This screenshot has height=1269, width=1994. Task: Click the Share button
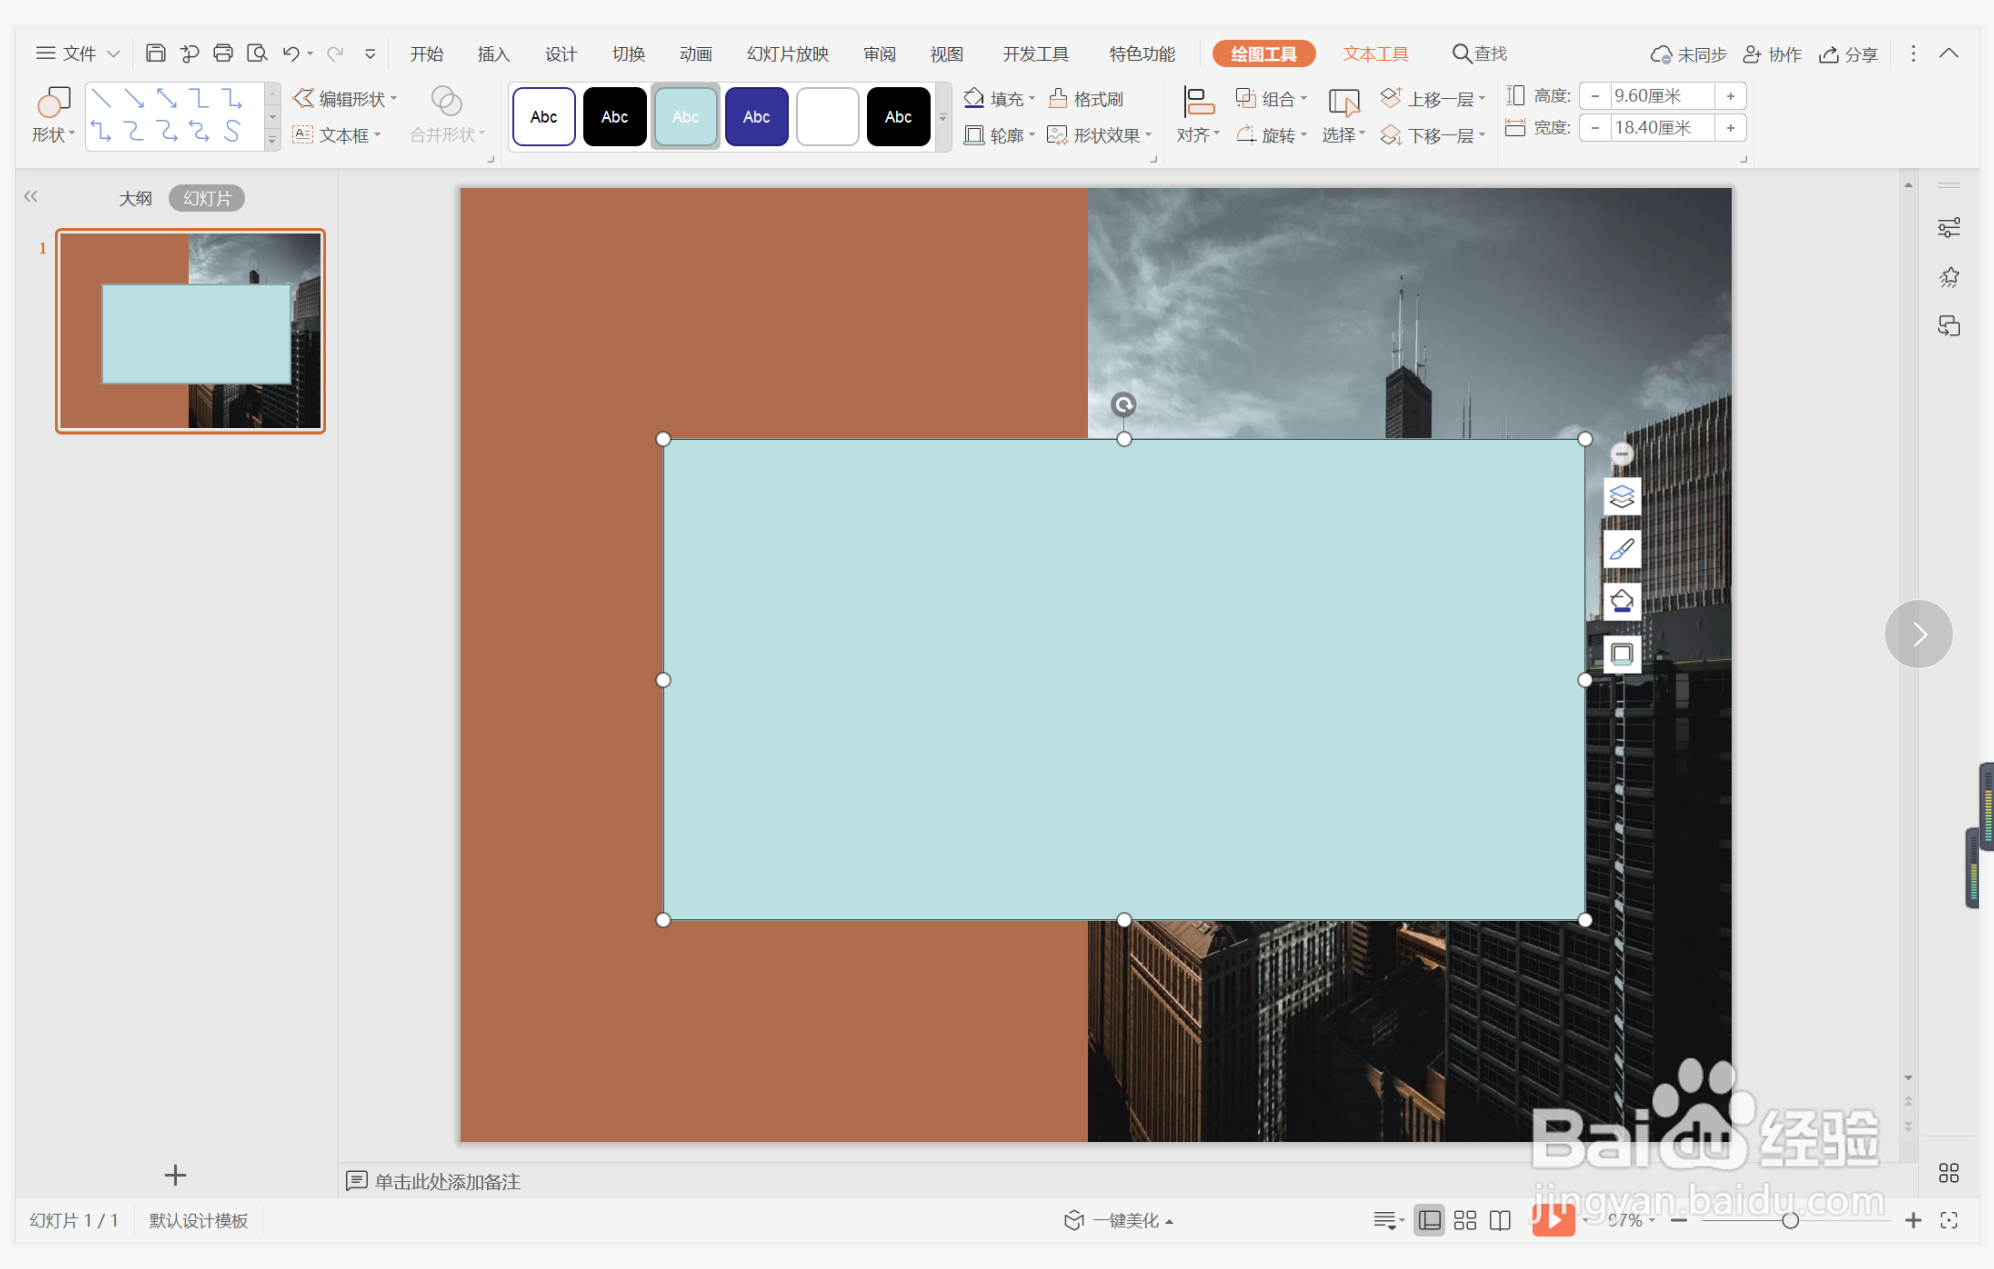pos(1848,54)
